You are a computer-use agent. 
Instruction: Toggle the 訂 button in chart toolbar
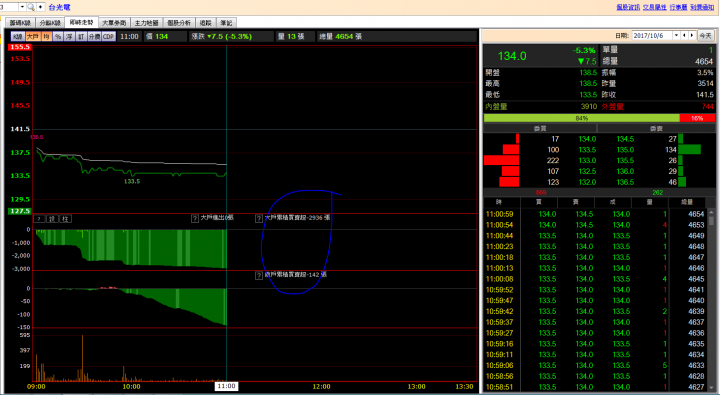[81, 36]
